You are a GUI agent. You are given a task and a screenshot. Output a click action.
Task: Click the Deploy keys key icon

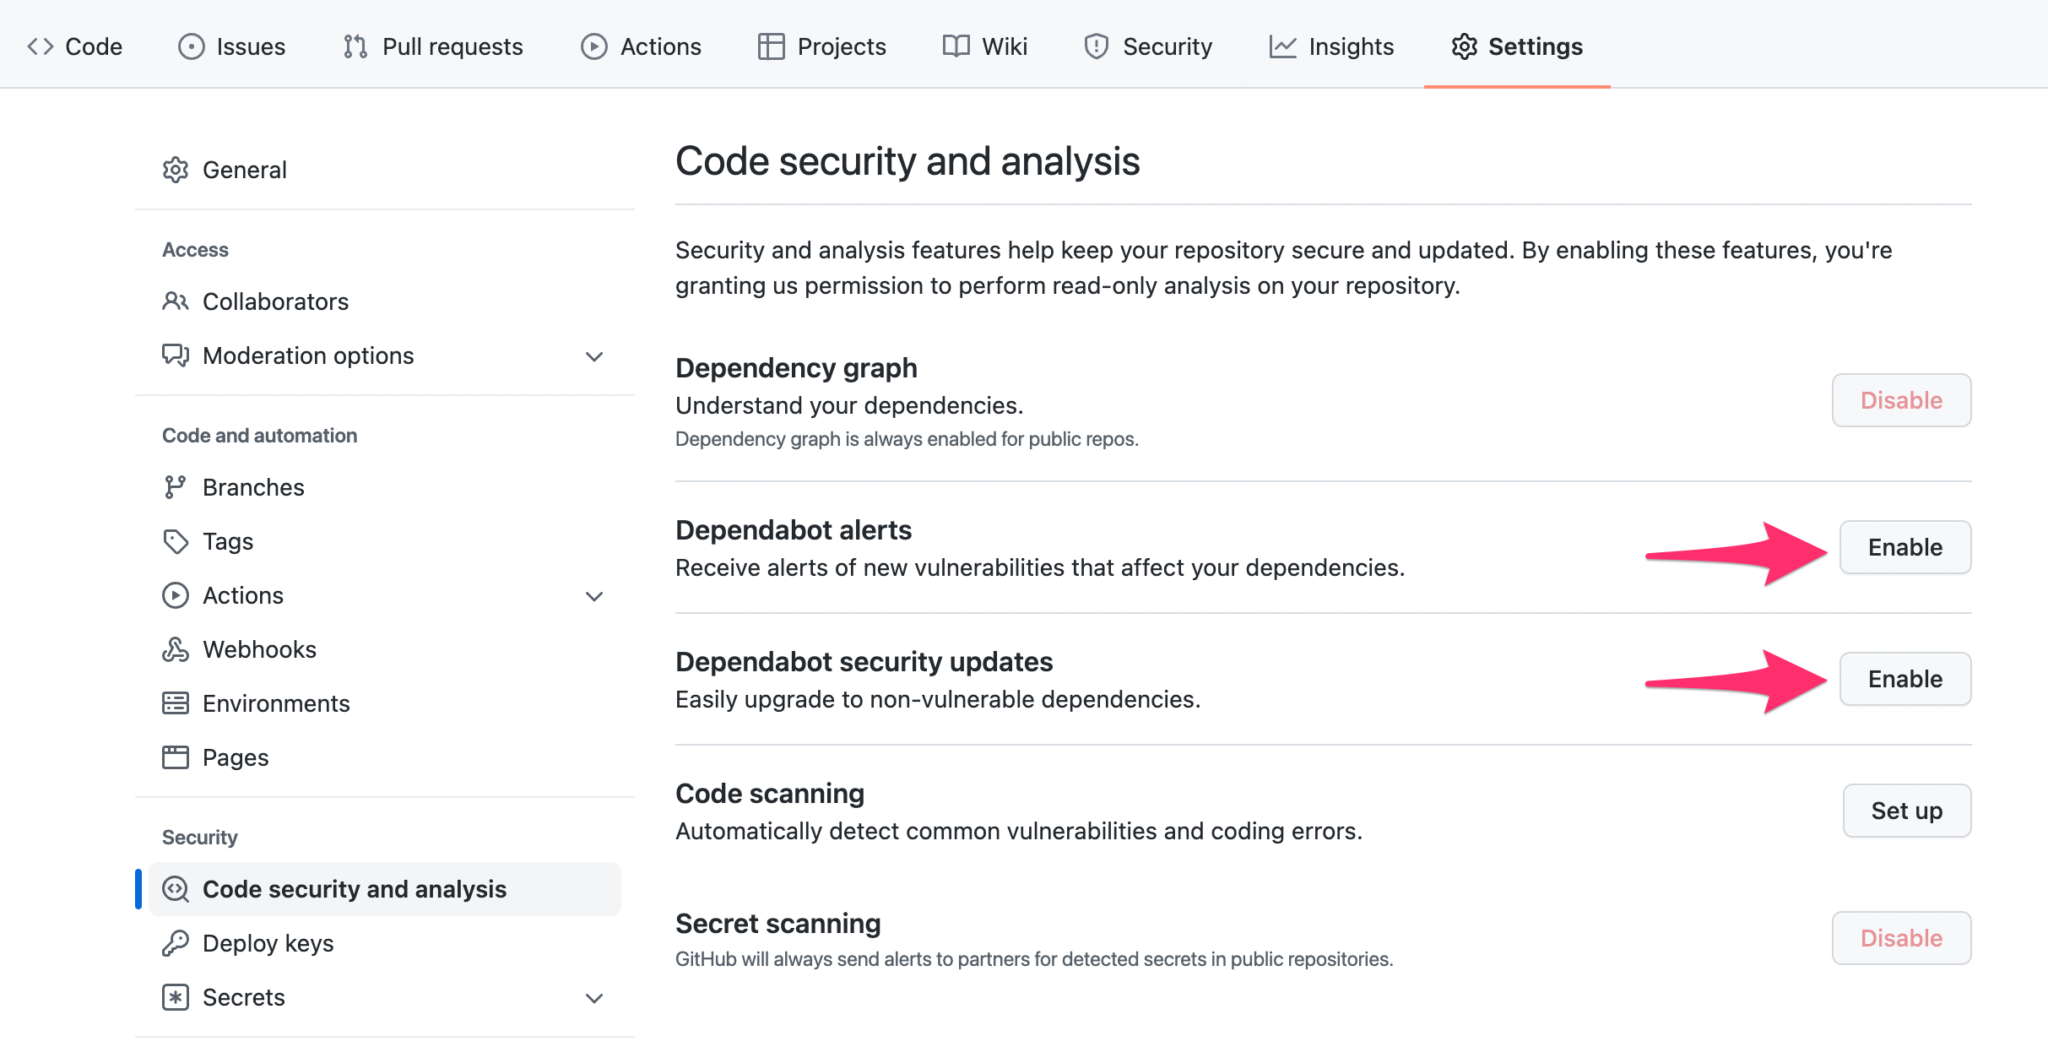coord(175,943)
